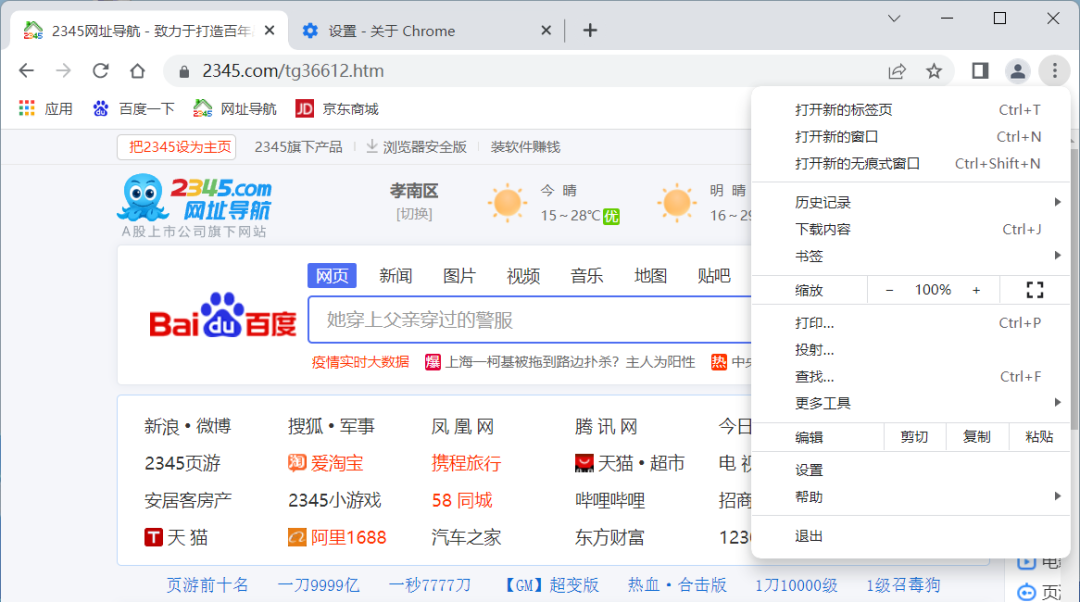This screenshot has width=1080, height=602.
Task: Open 携程旅行 site link
Action: click(x=466, y=463)
